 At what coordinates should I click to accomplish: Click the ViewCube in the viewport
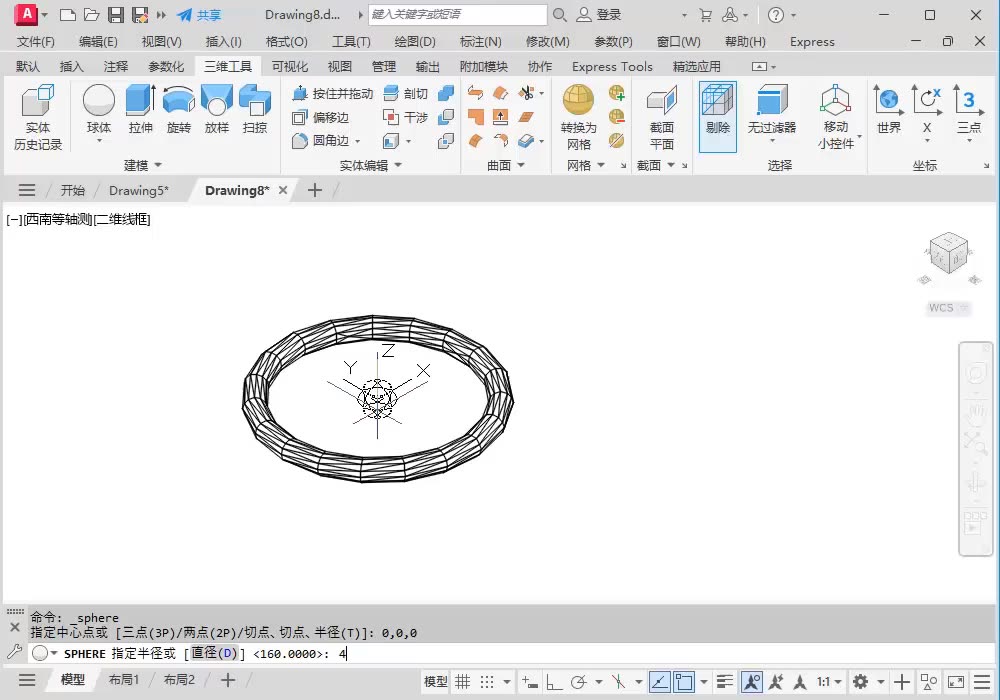coord(948,254)
